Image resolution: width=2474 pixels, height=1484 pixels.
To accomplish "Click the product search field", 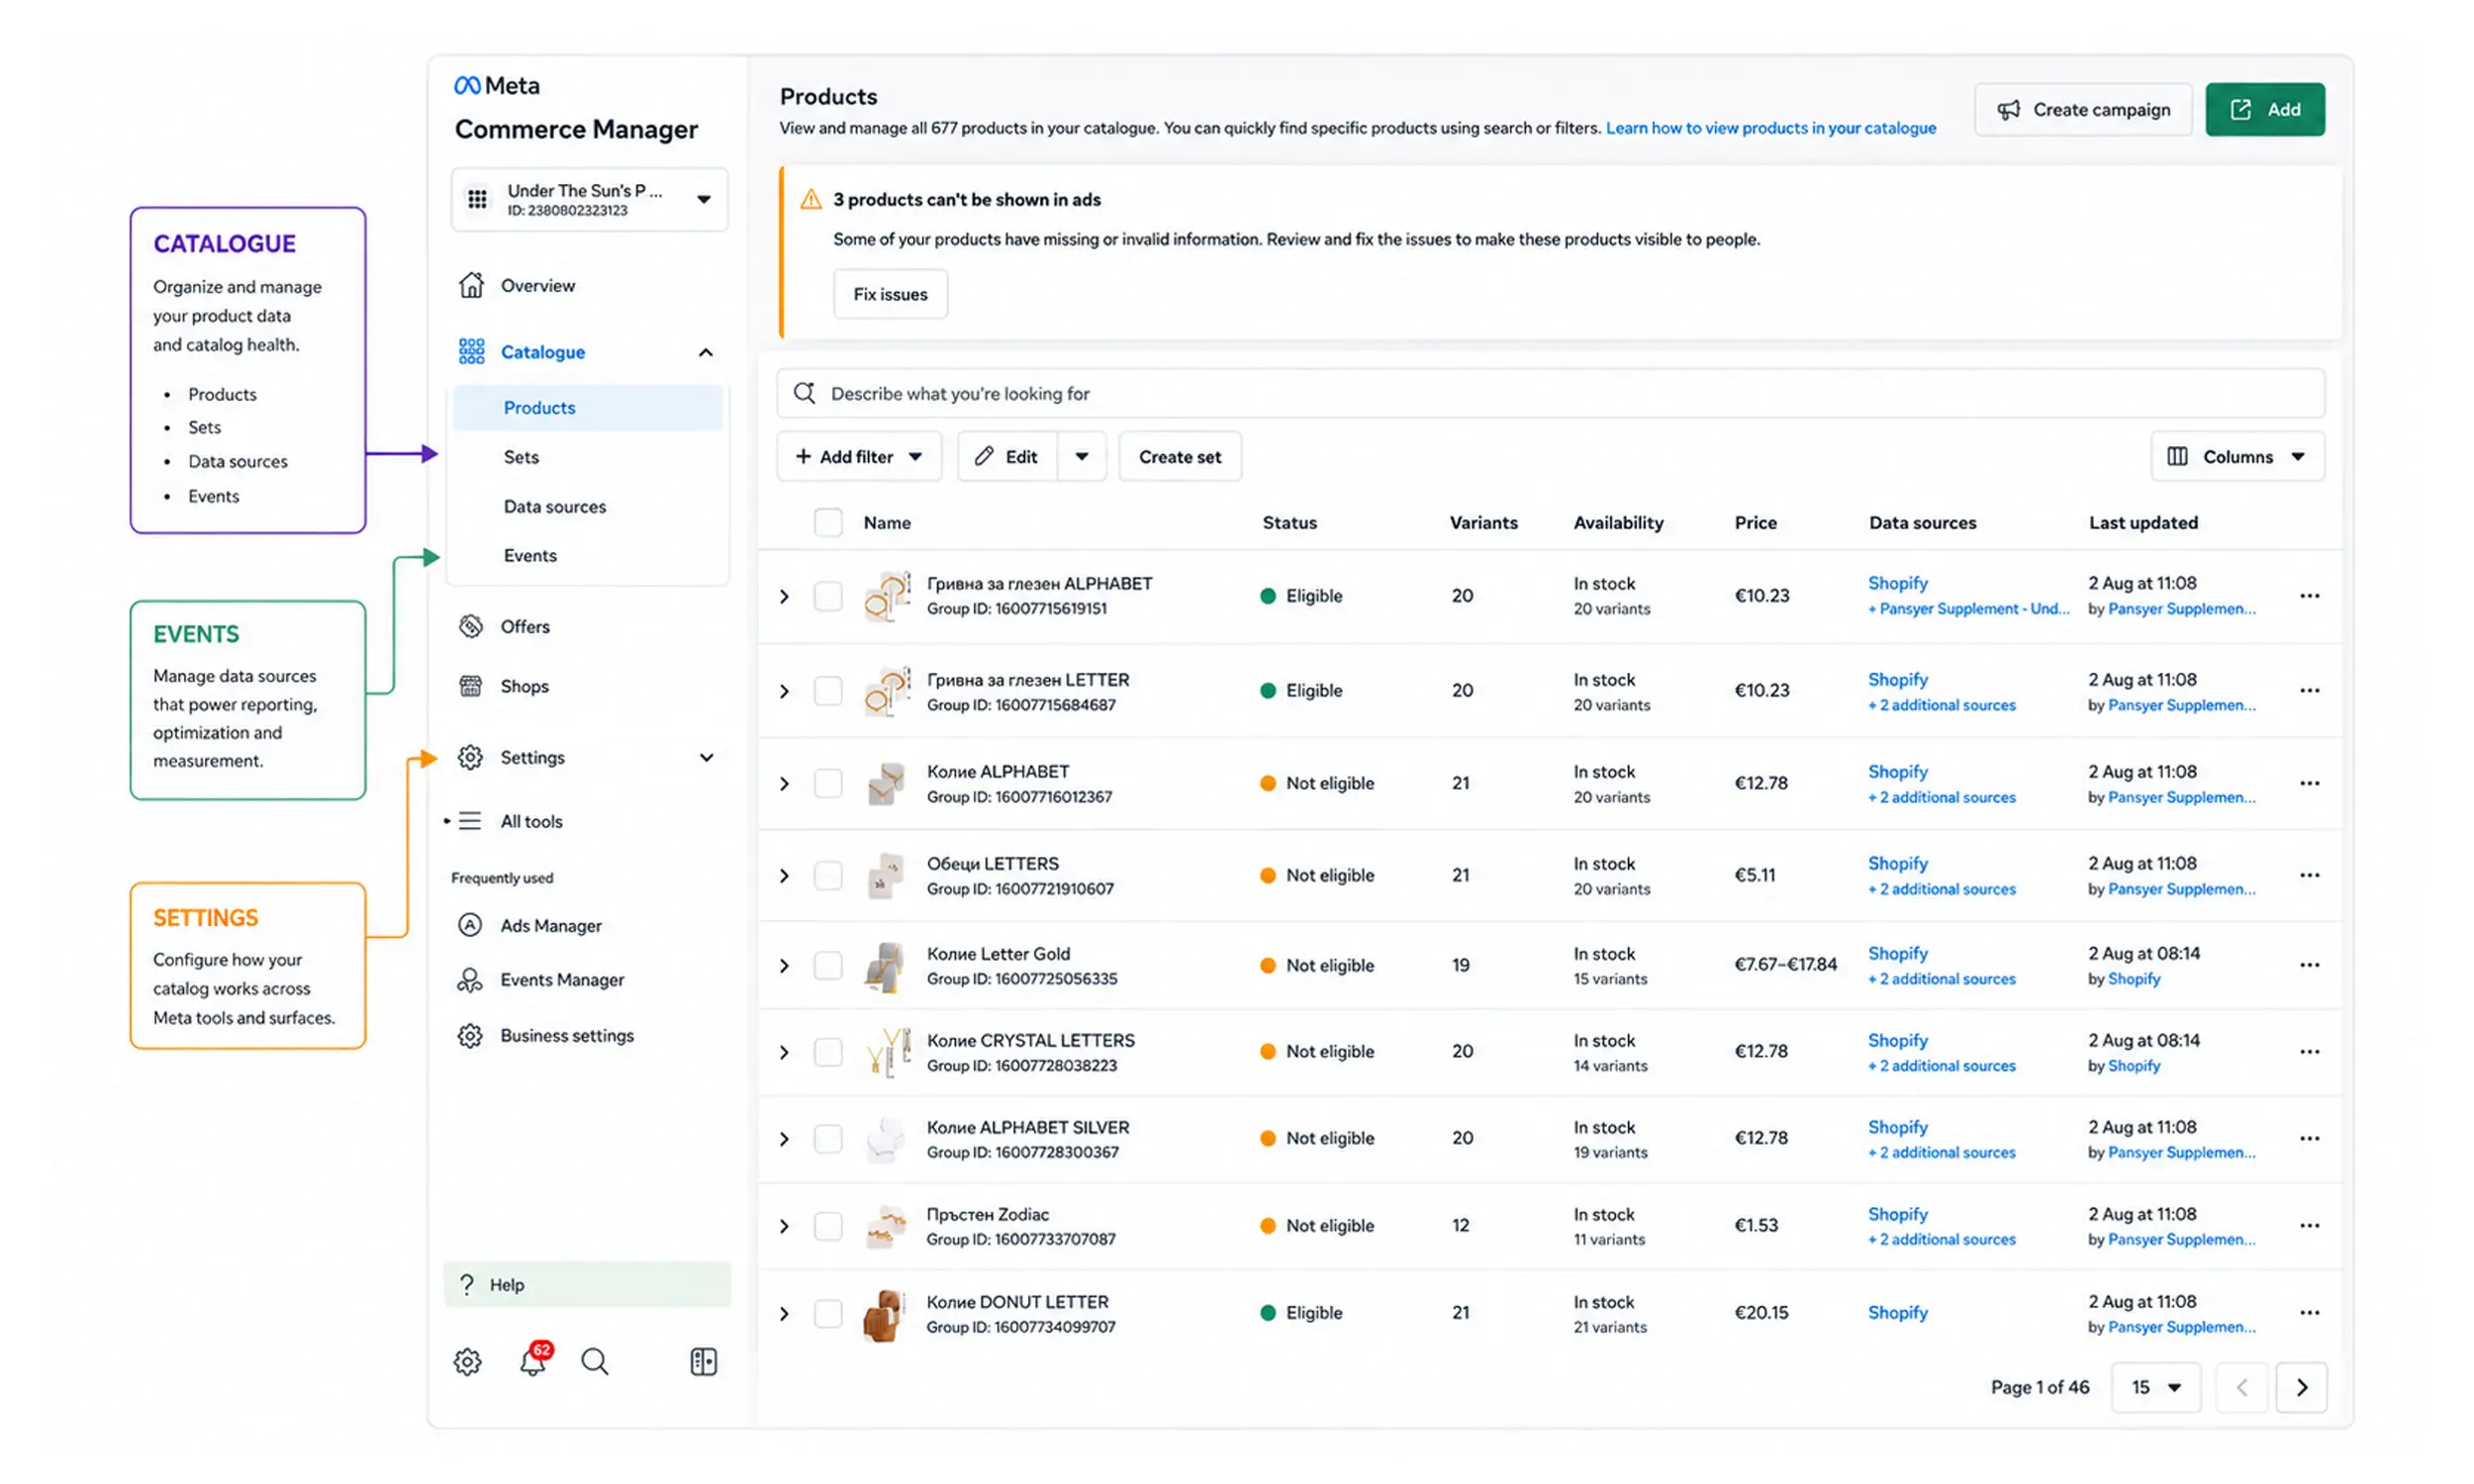I will coord(1550,393).
